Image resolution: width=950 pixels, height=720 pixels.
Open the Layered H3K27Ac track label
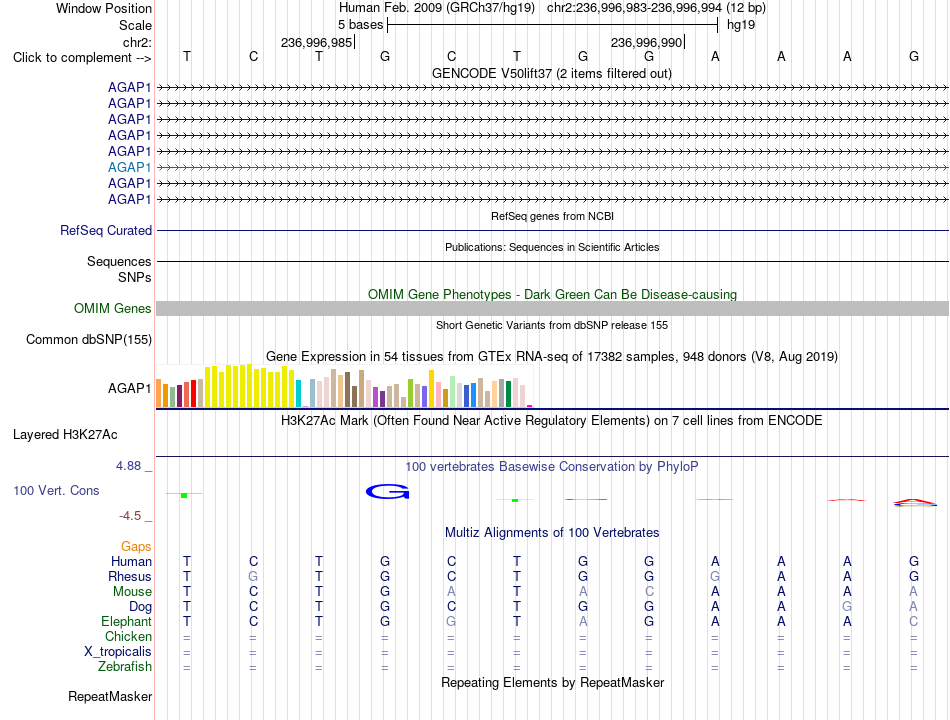pyautogui.click(x=65, y=435)
